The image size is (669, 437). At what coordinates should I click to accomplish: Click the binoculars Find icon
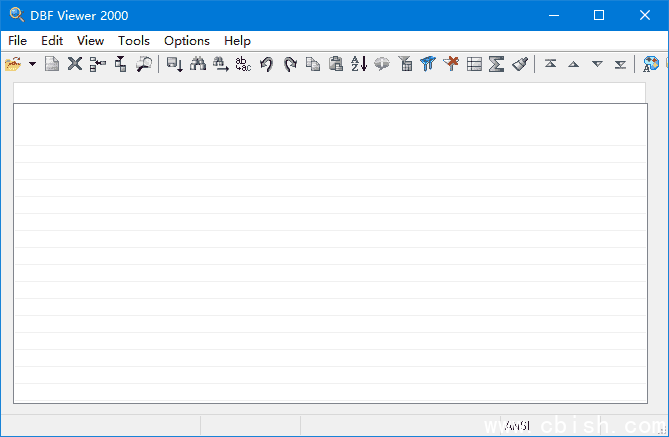pos(198,64)
